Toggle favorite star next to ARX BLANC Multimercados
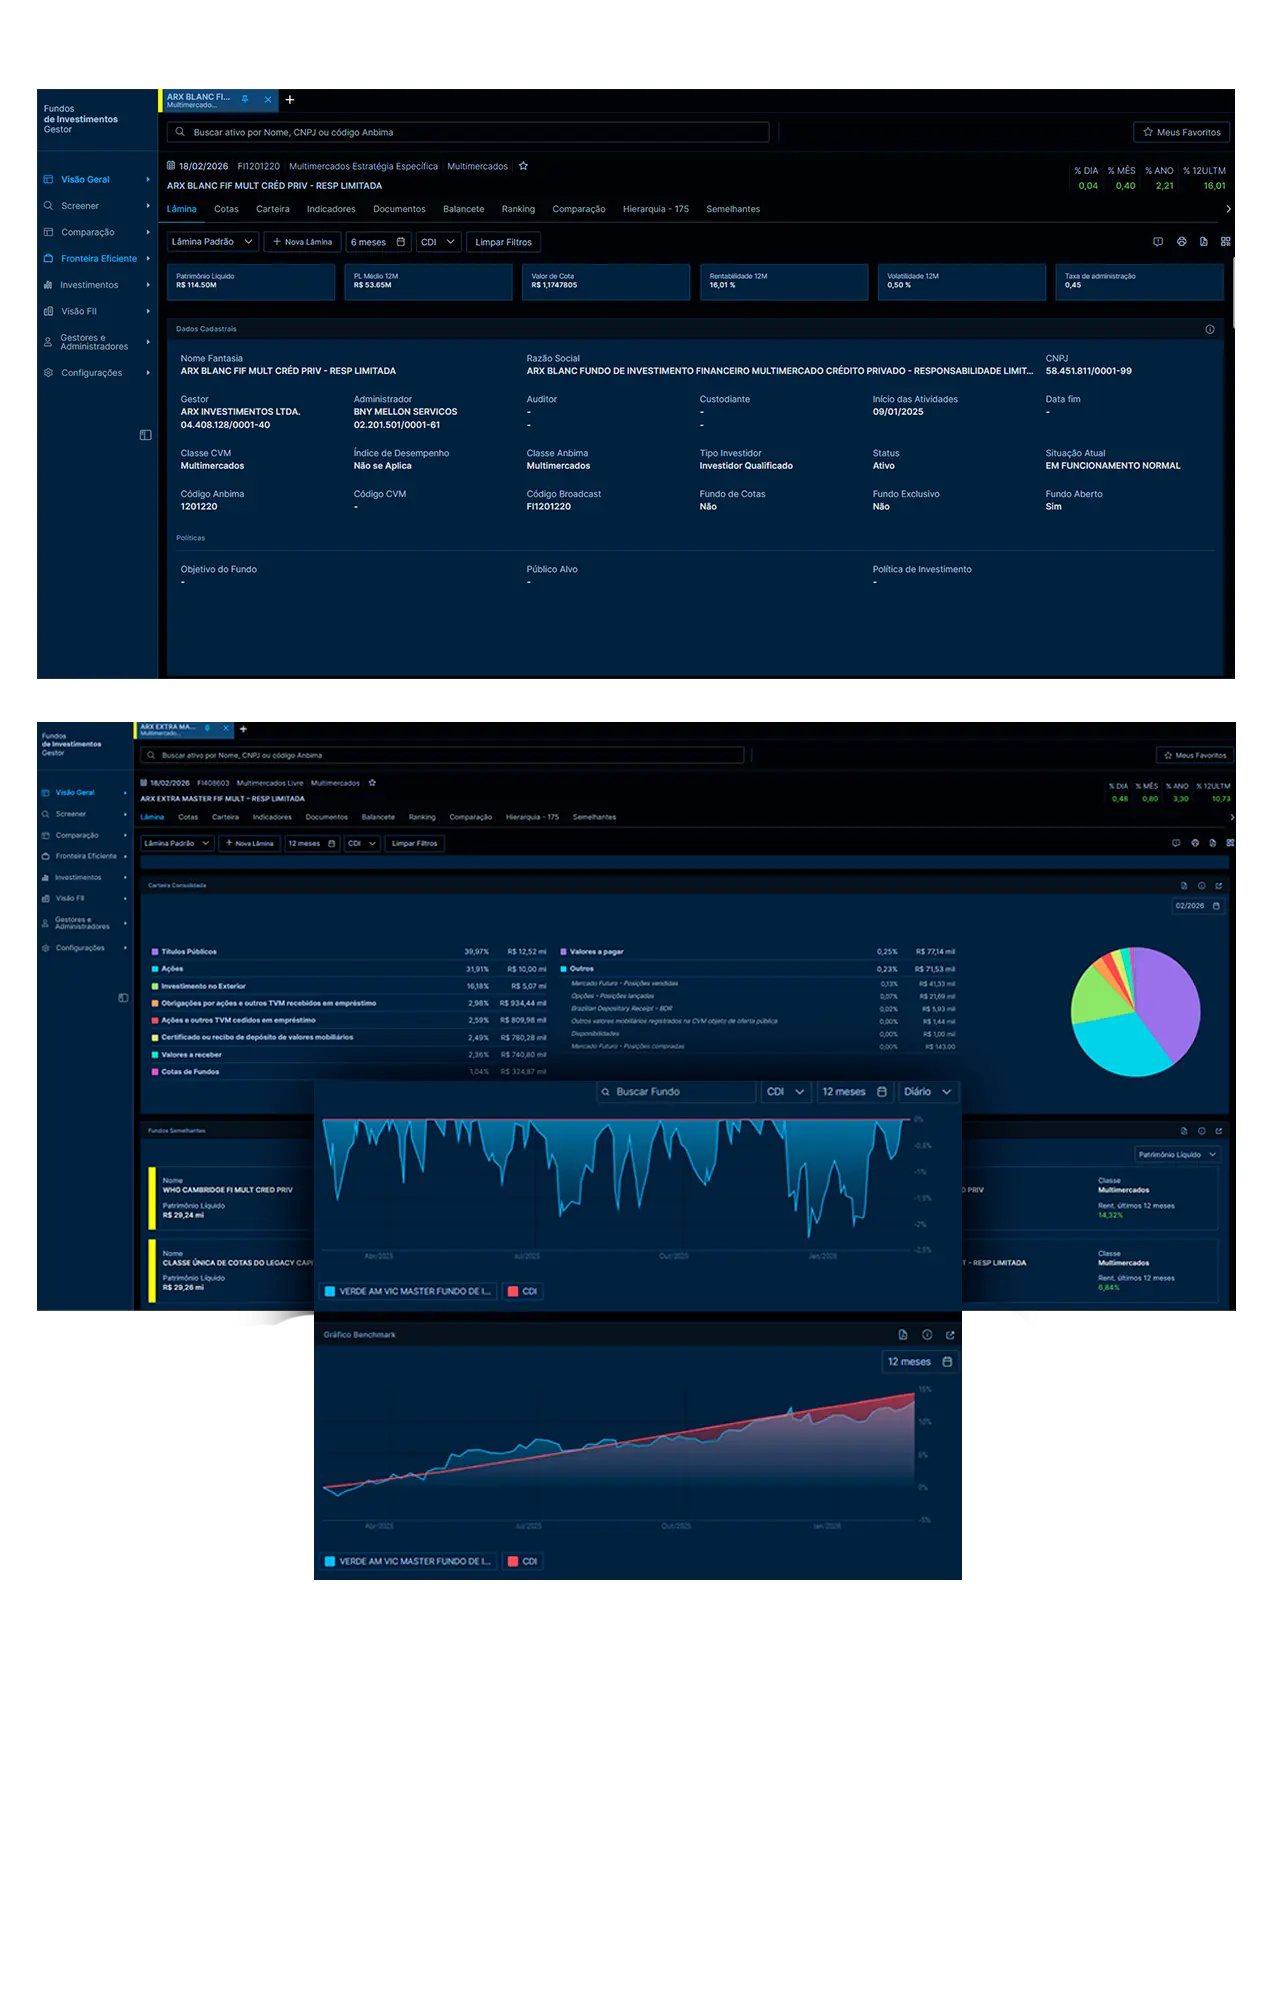This screenshot has width=1280, height=2000. [x=523, y=166]
